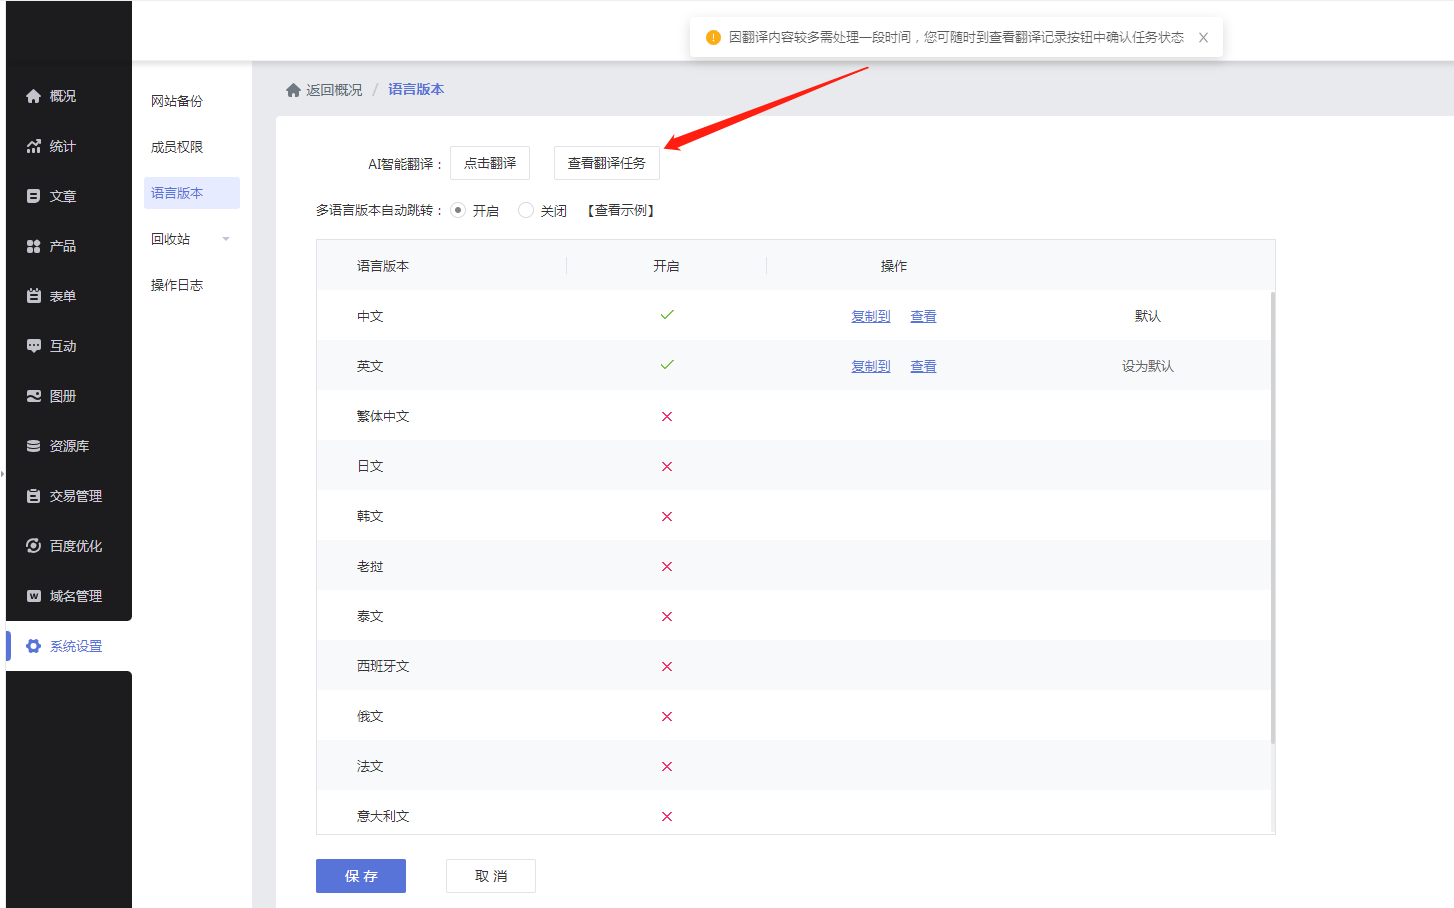Click the 文章 article icon
Viewport: 1454px width, 908px height.
(x=33, y=196)
